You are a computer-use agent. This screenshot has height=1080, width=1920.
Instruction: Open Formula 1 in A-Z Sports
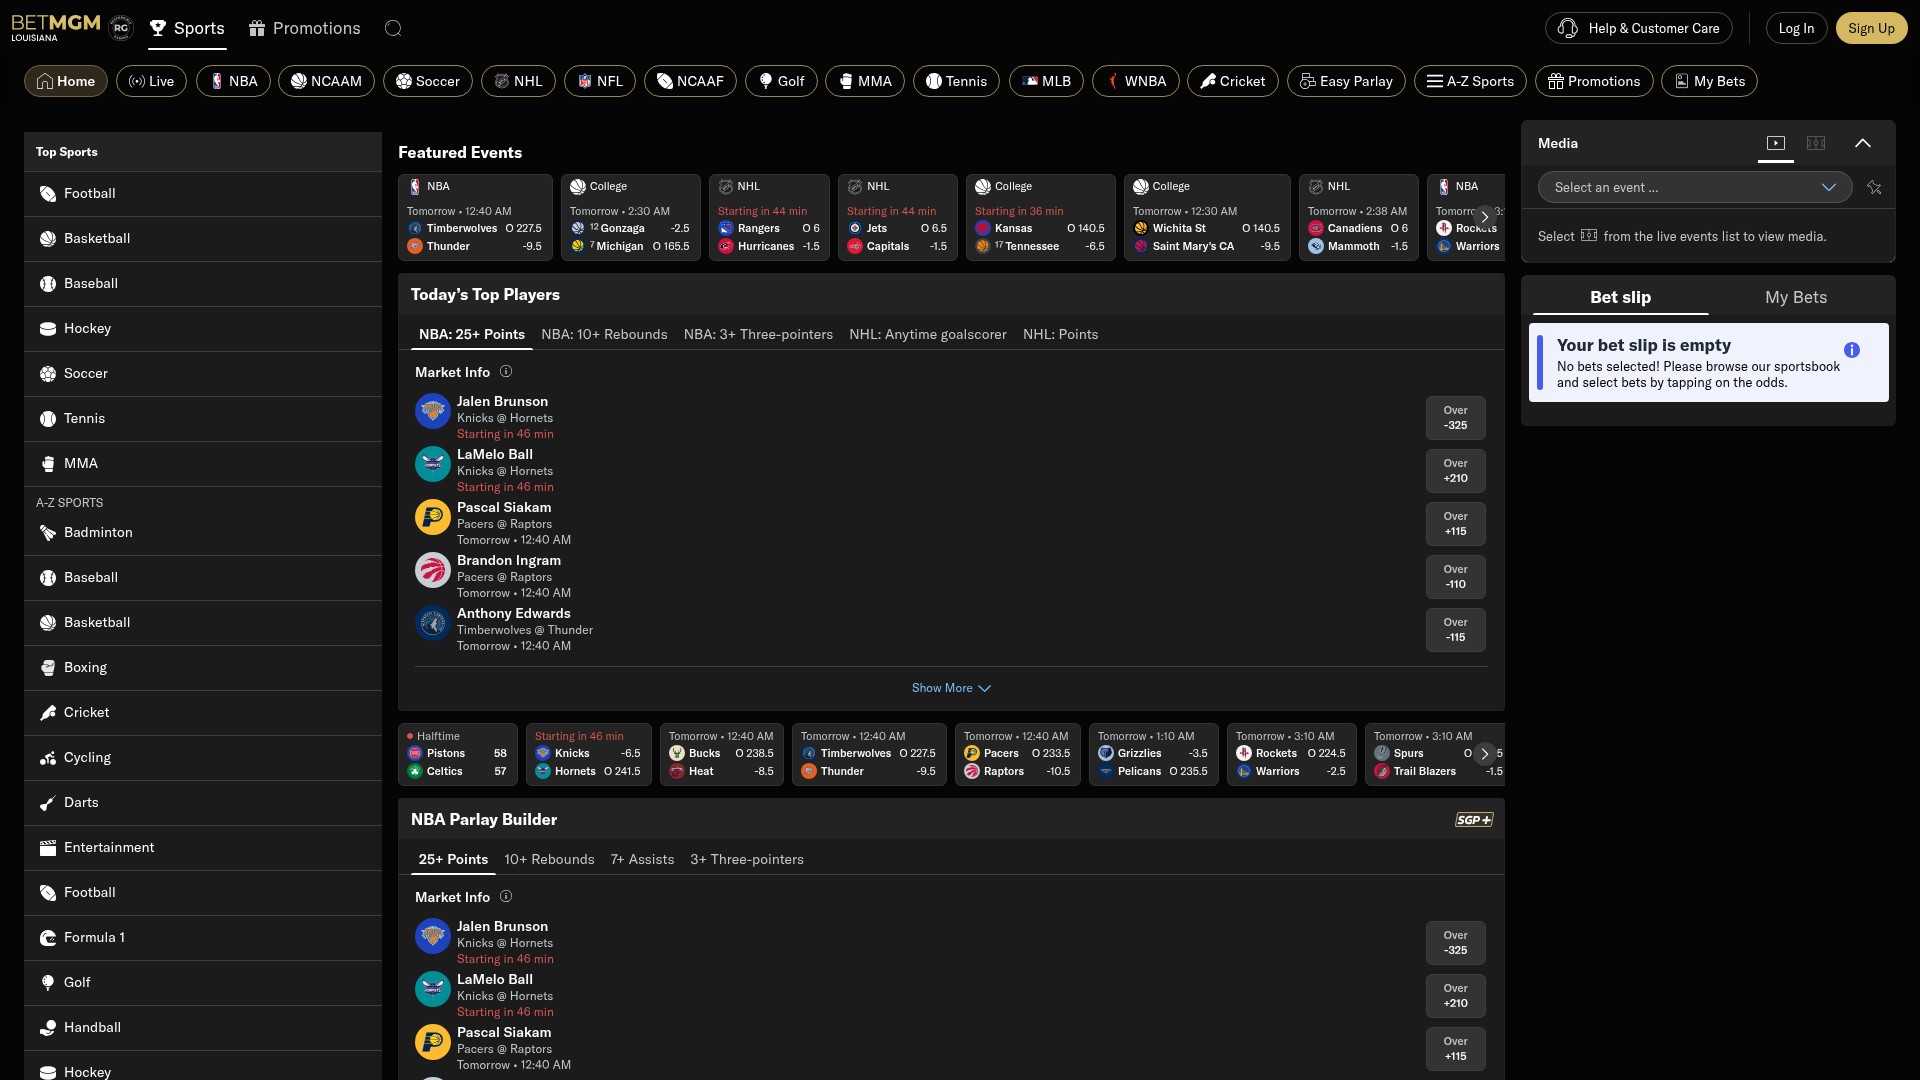[203, 938]
